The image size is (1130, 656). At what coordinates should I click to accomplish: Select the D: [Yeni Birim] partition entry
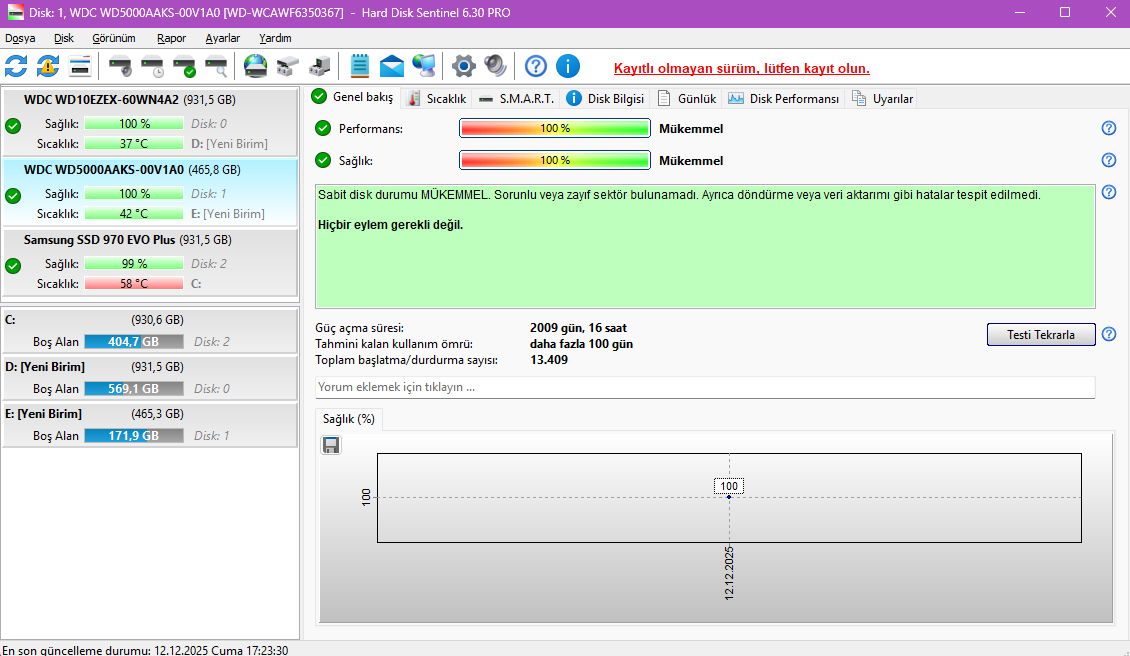[x=150, y=378]
